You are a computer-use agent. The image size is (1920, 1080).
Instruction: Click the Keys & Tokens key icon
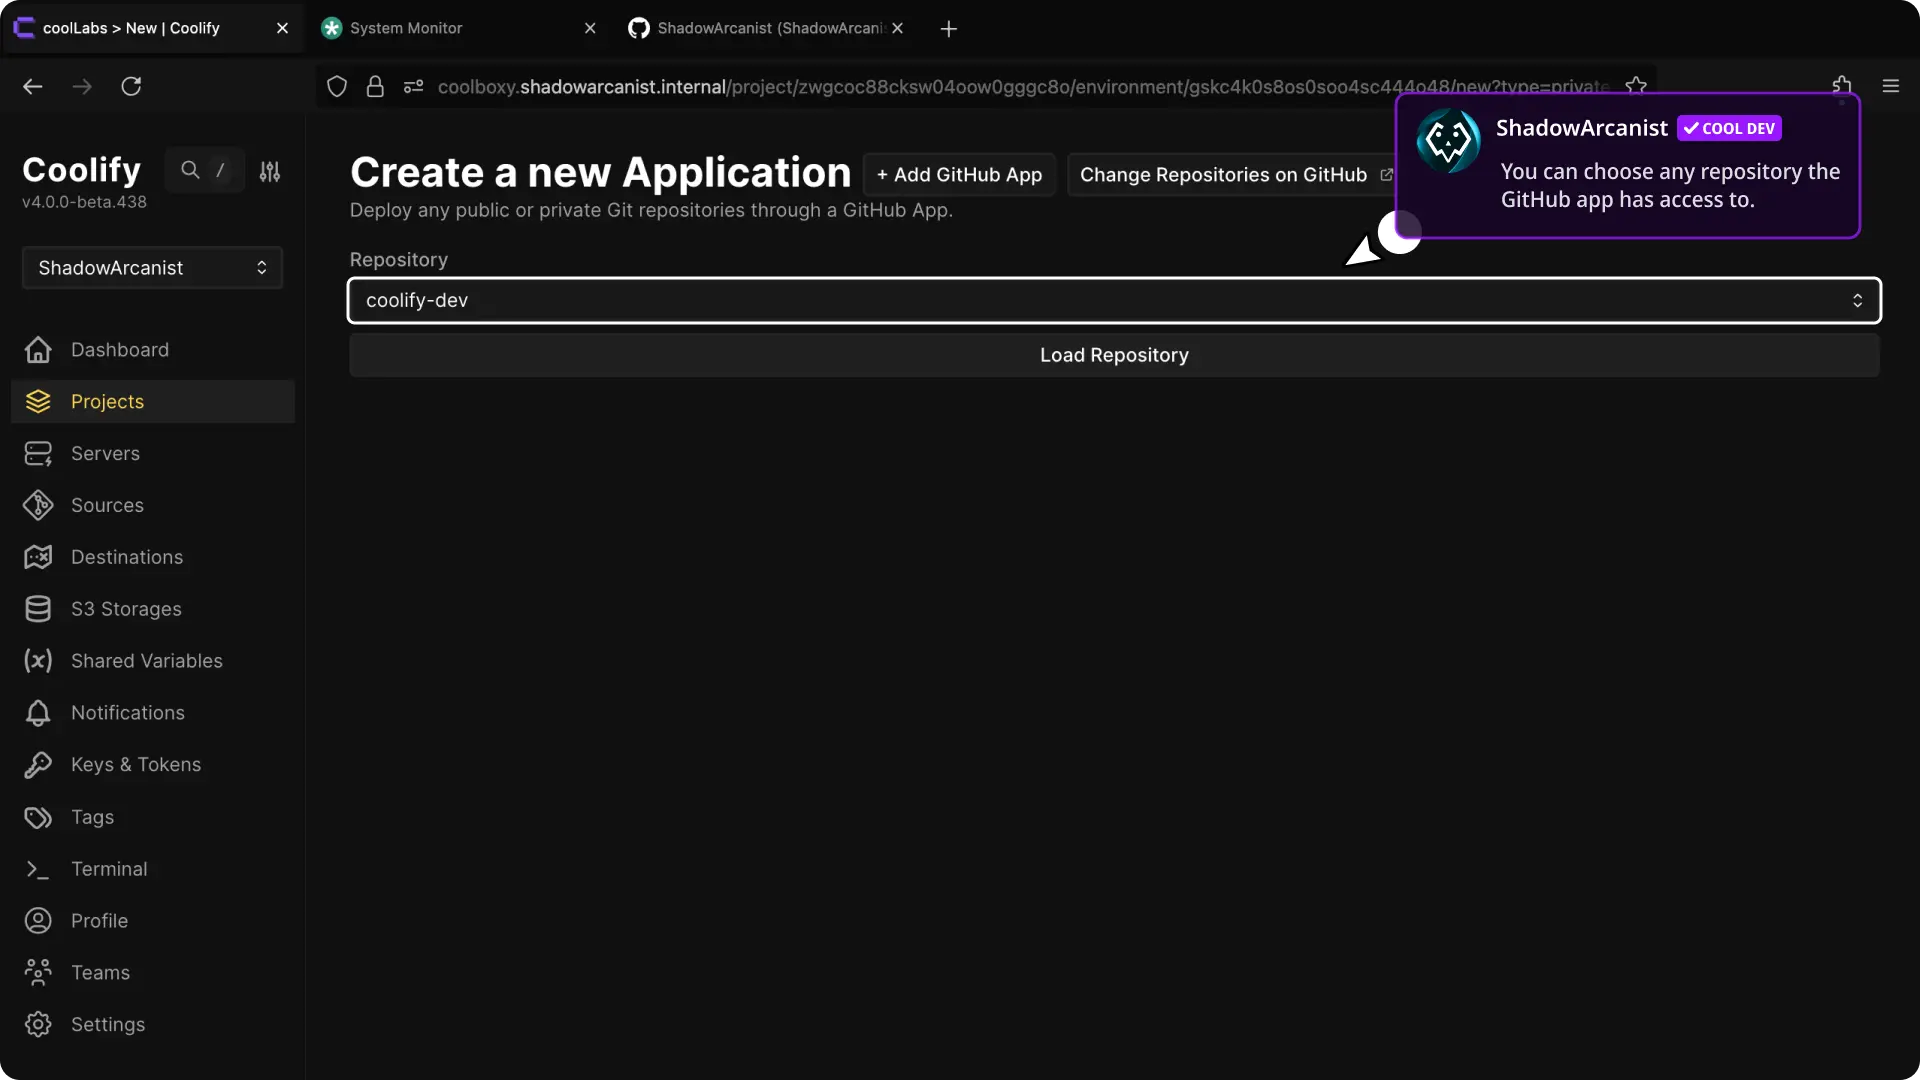point(38,765)
